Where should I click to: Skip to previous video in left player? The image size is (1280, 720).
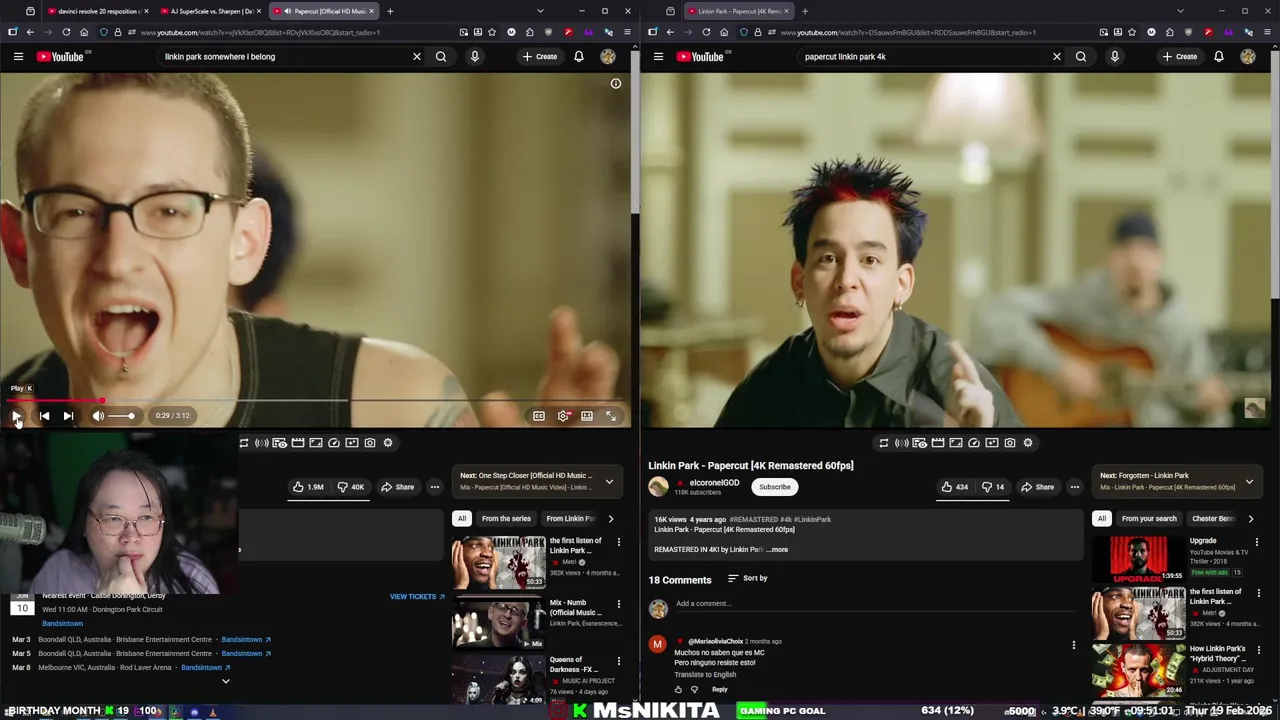tap(44, 416)
